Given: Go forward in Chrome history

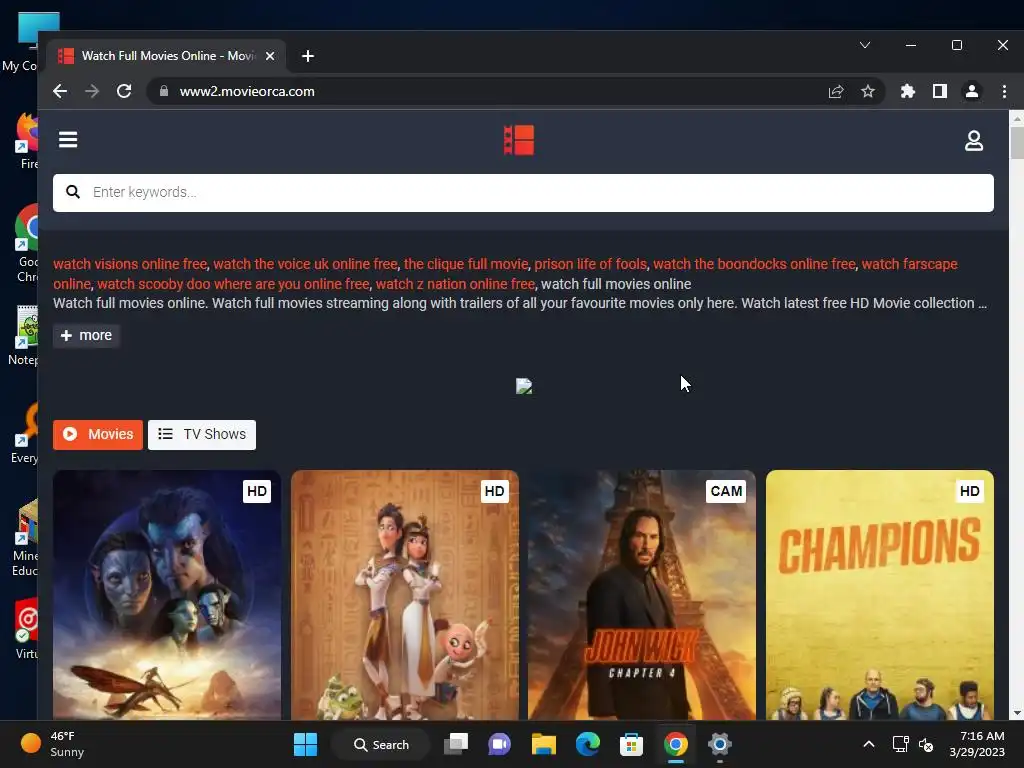Looking at the screenshot, I should 92,91.
